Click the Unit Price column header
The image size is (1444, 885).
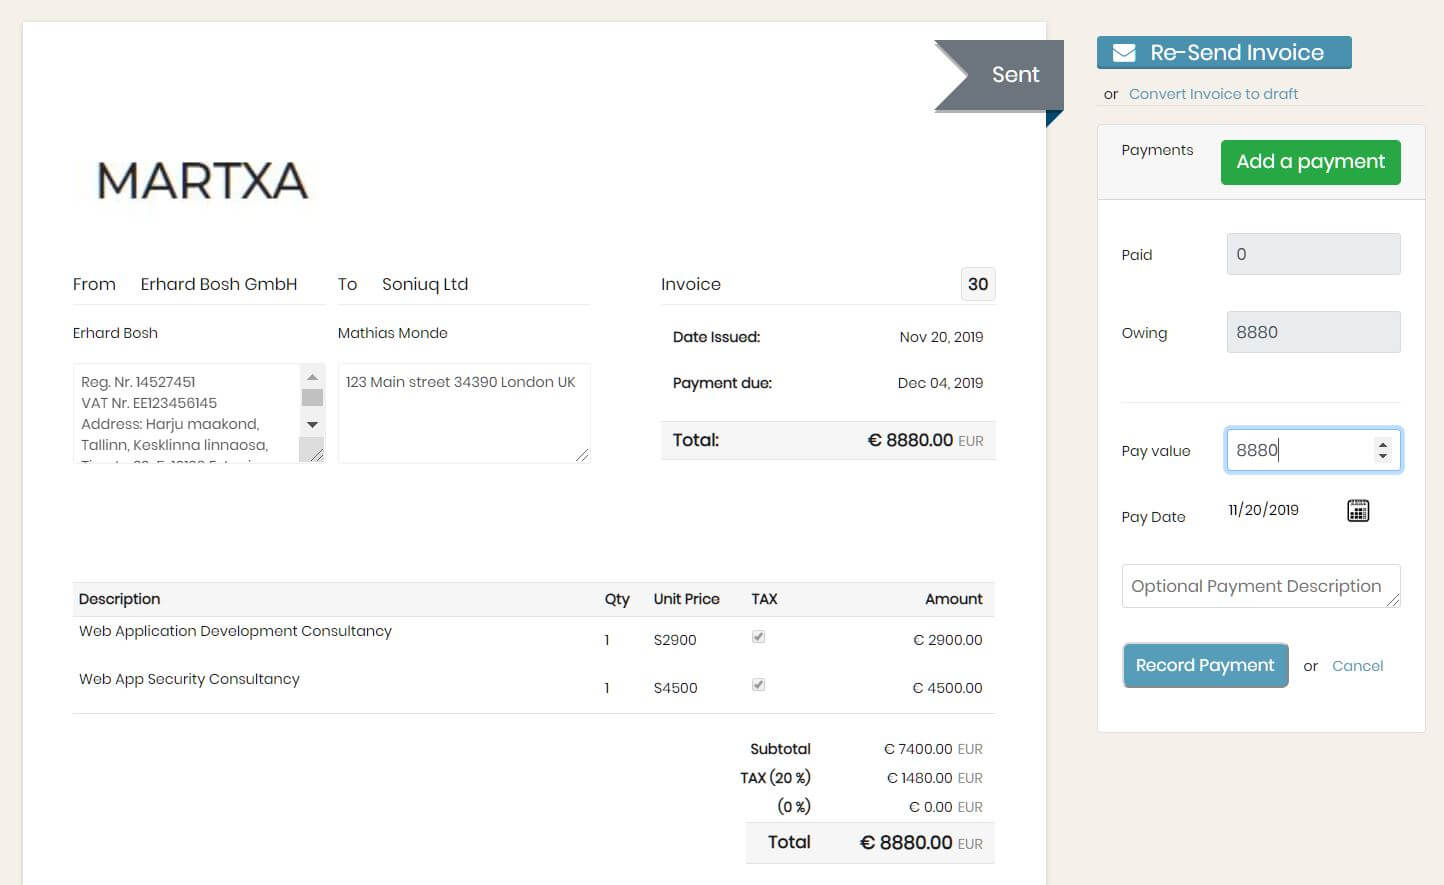point(686,599)
